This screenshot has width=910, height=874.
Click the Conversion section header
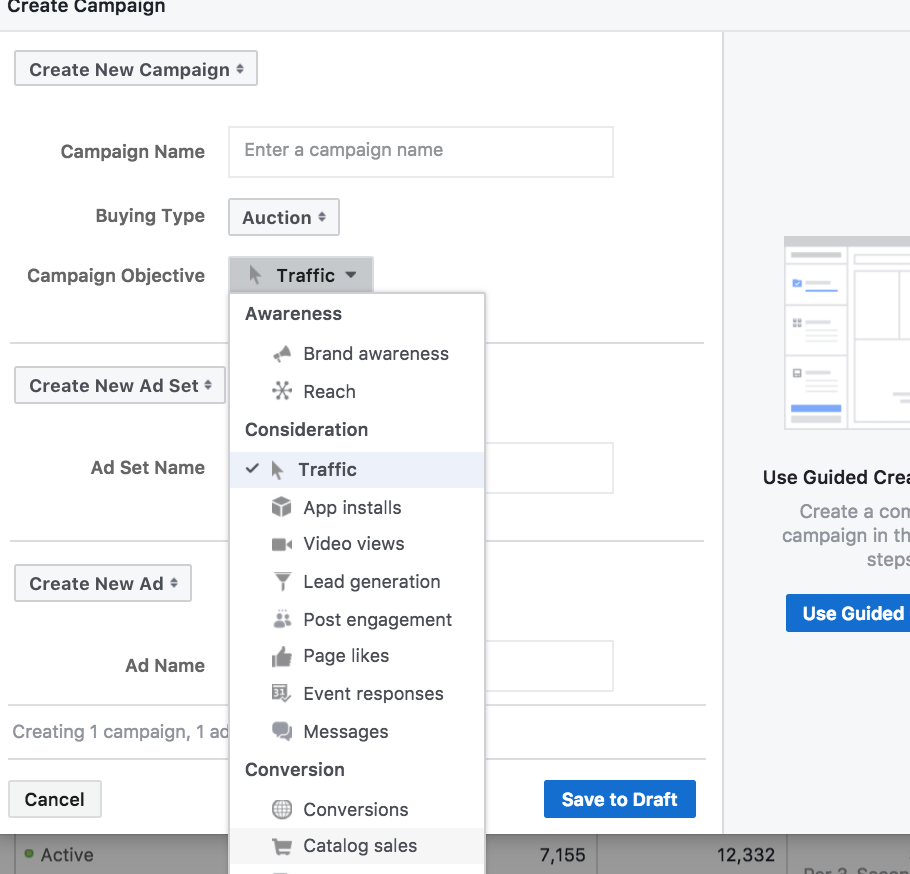click(x=295, y=770)
